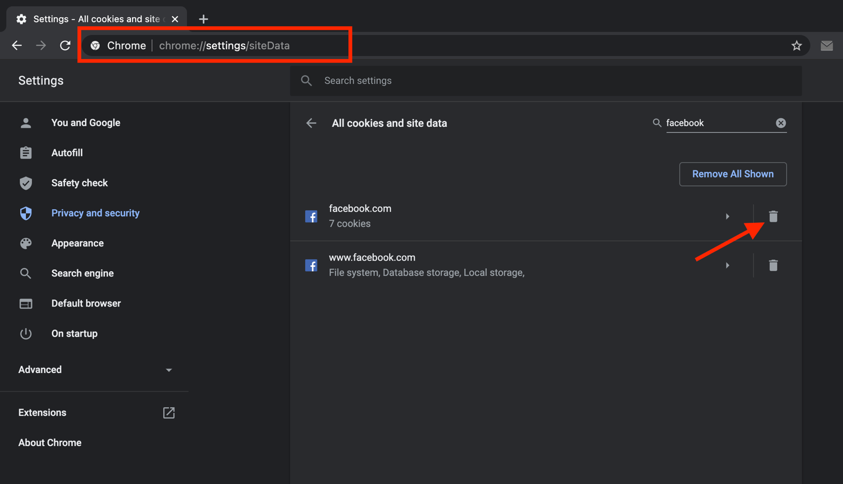Go back to previous browser page
The image size is (843, 484).
(x=17, y=46)
